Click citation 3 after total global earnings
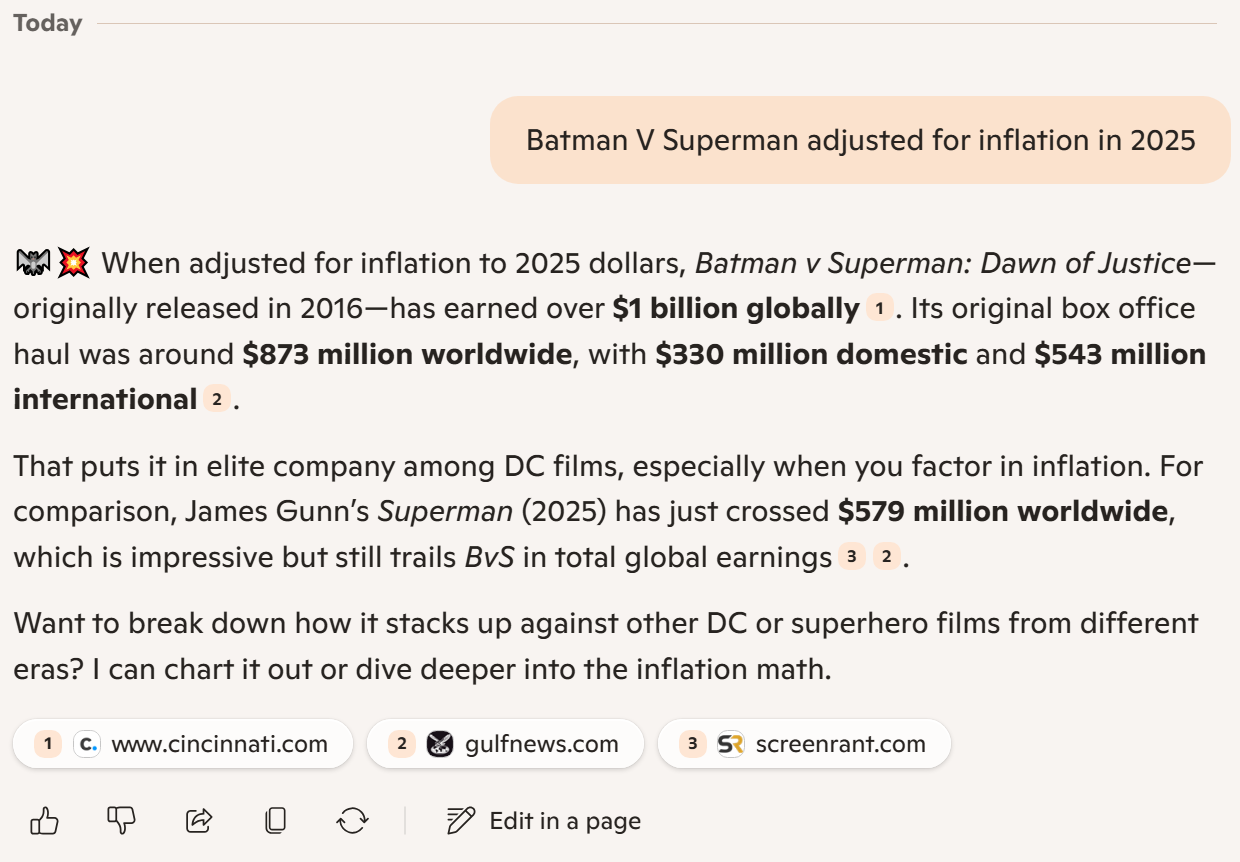 point(851,557)
